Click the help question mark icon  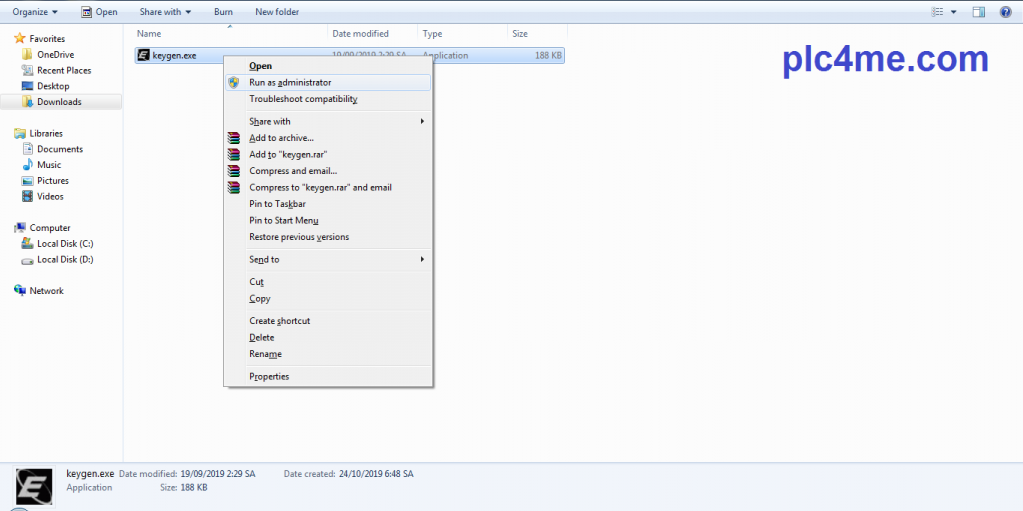click(x=1005, y=12)
